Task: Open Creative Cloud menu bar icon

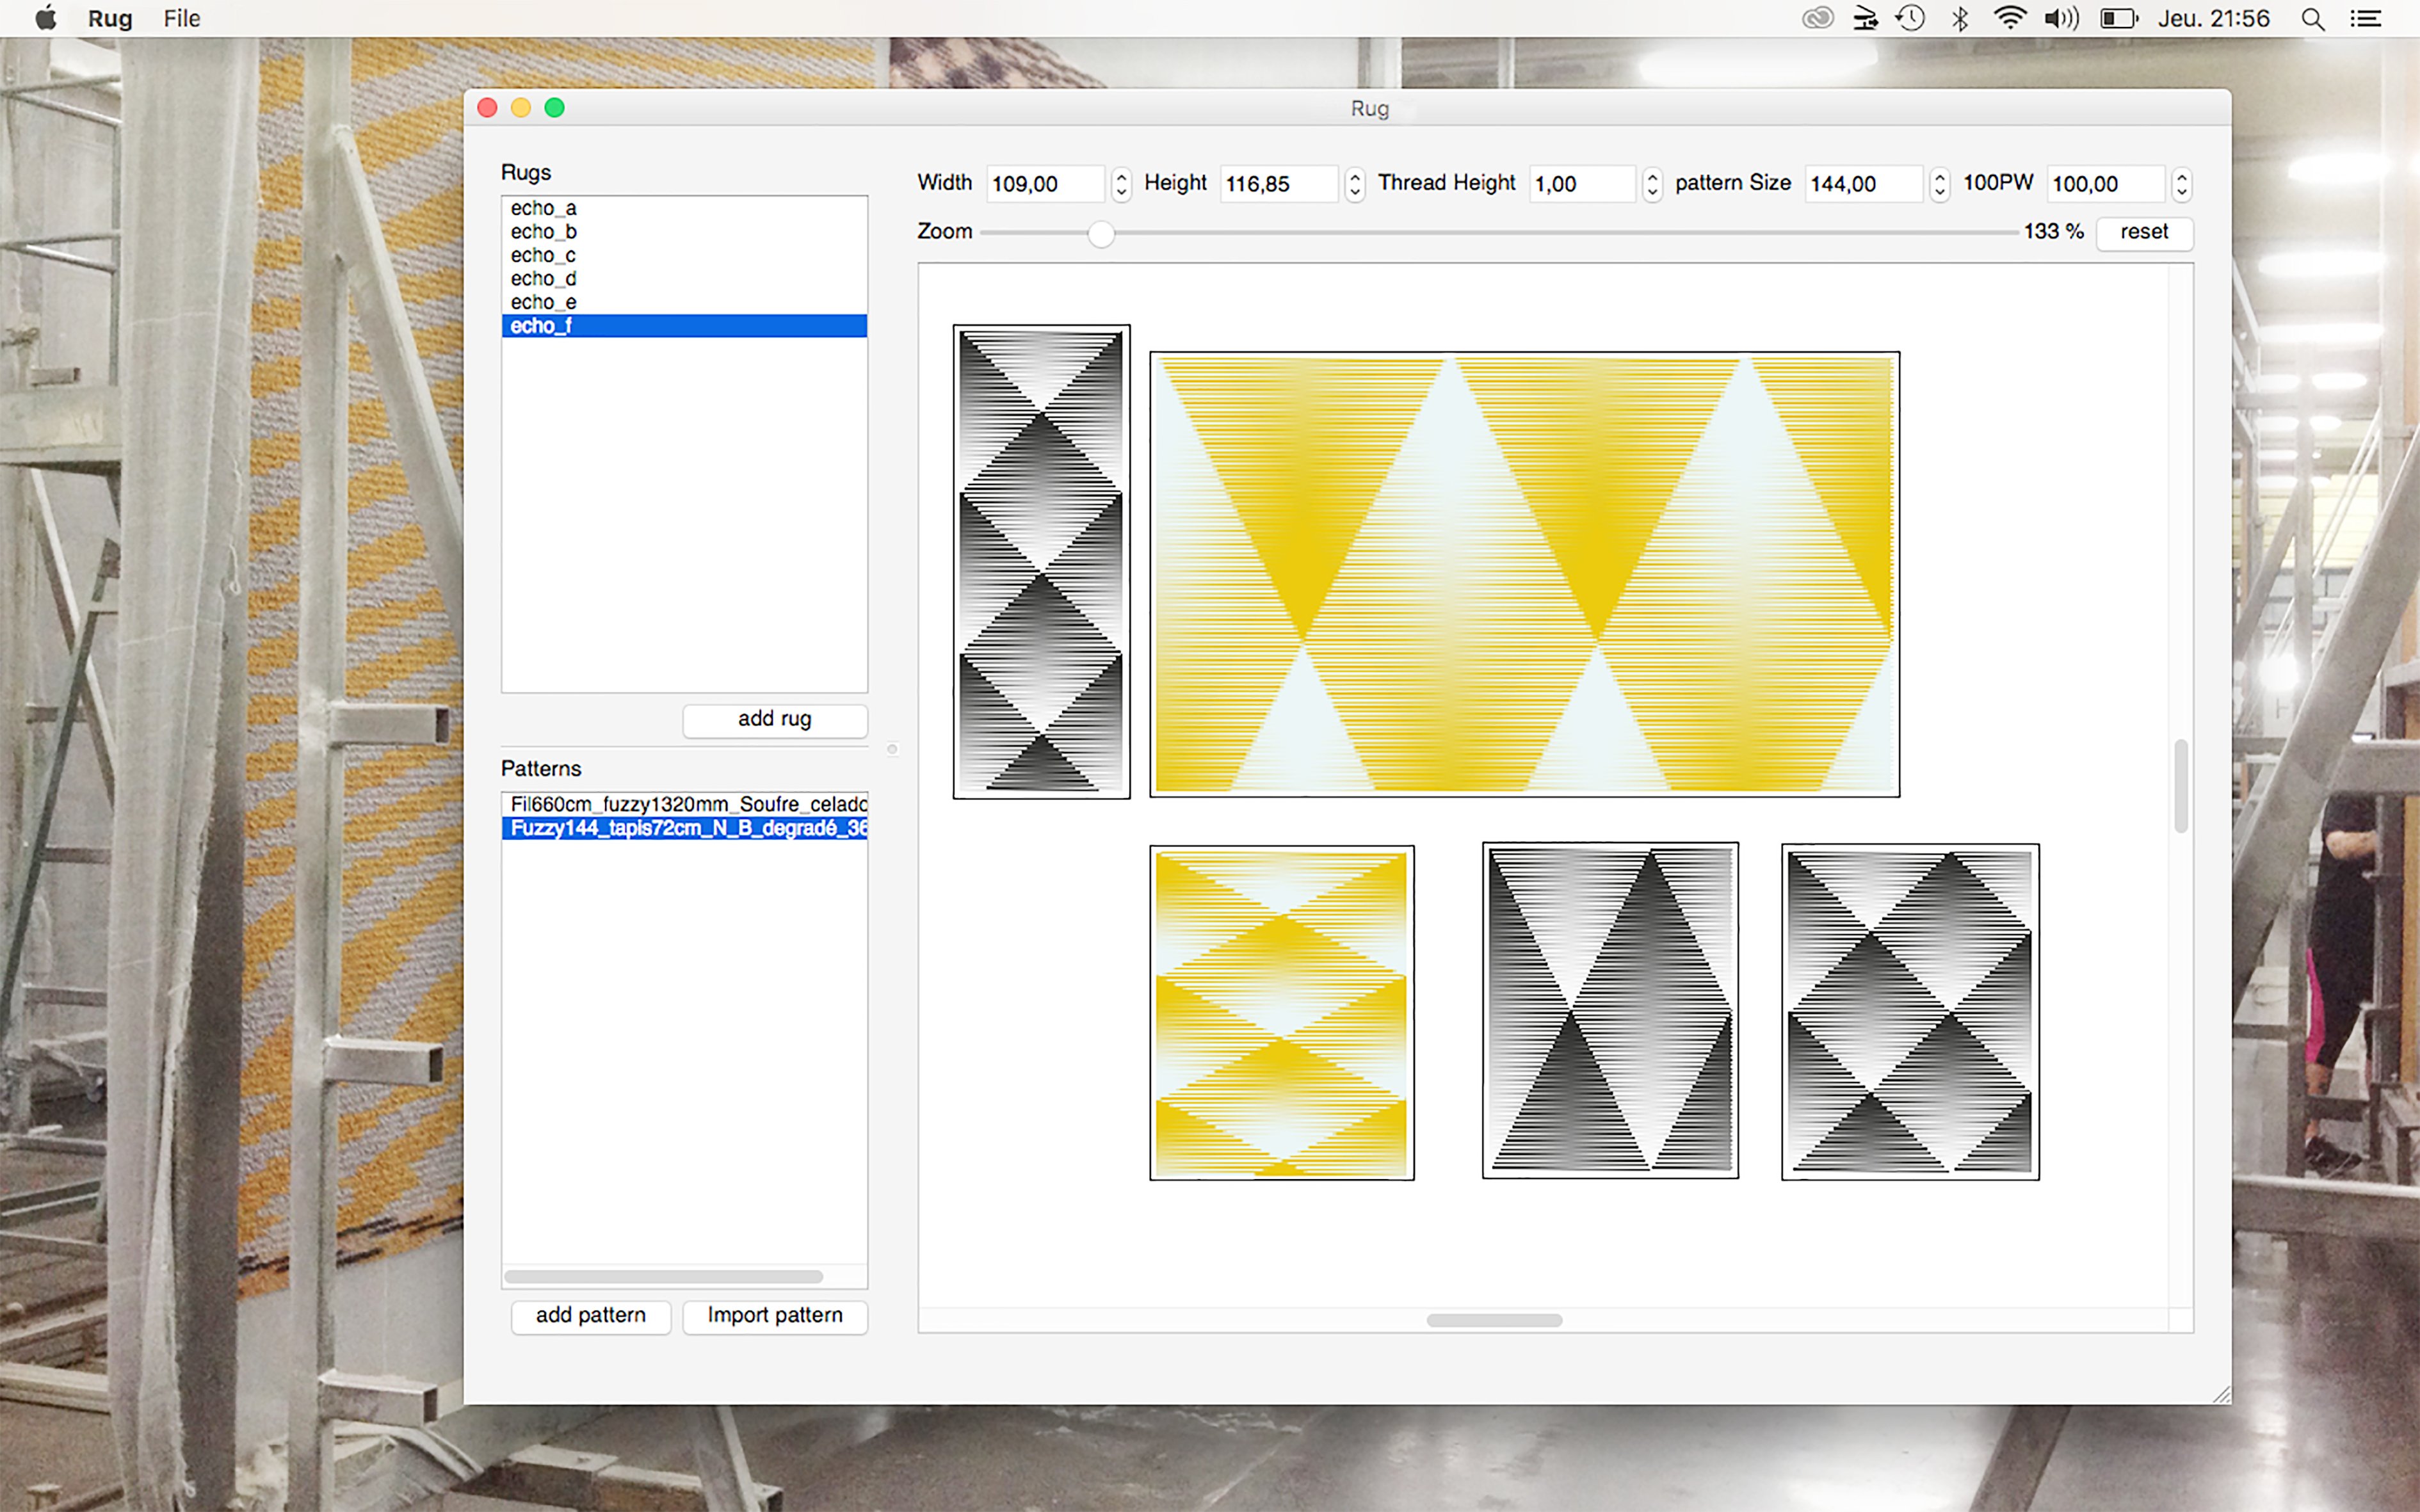Action: (1817, 19)
